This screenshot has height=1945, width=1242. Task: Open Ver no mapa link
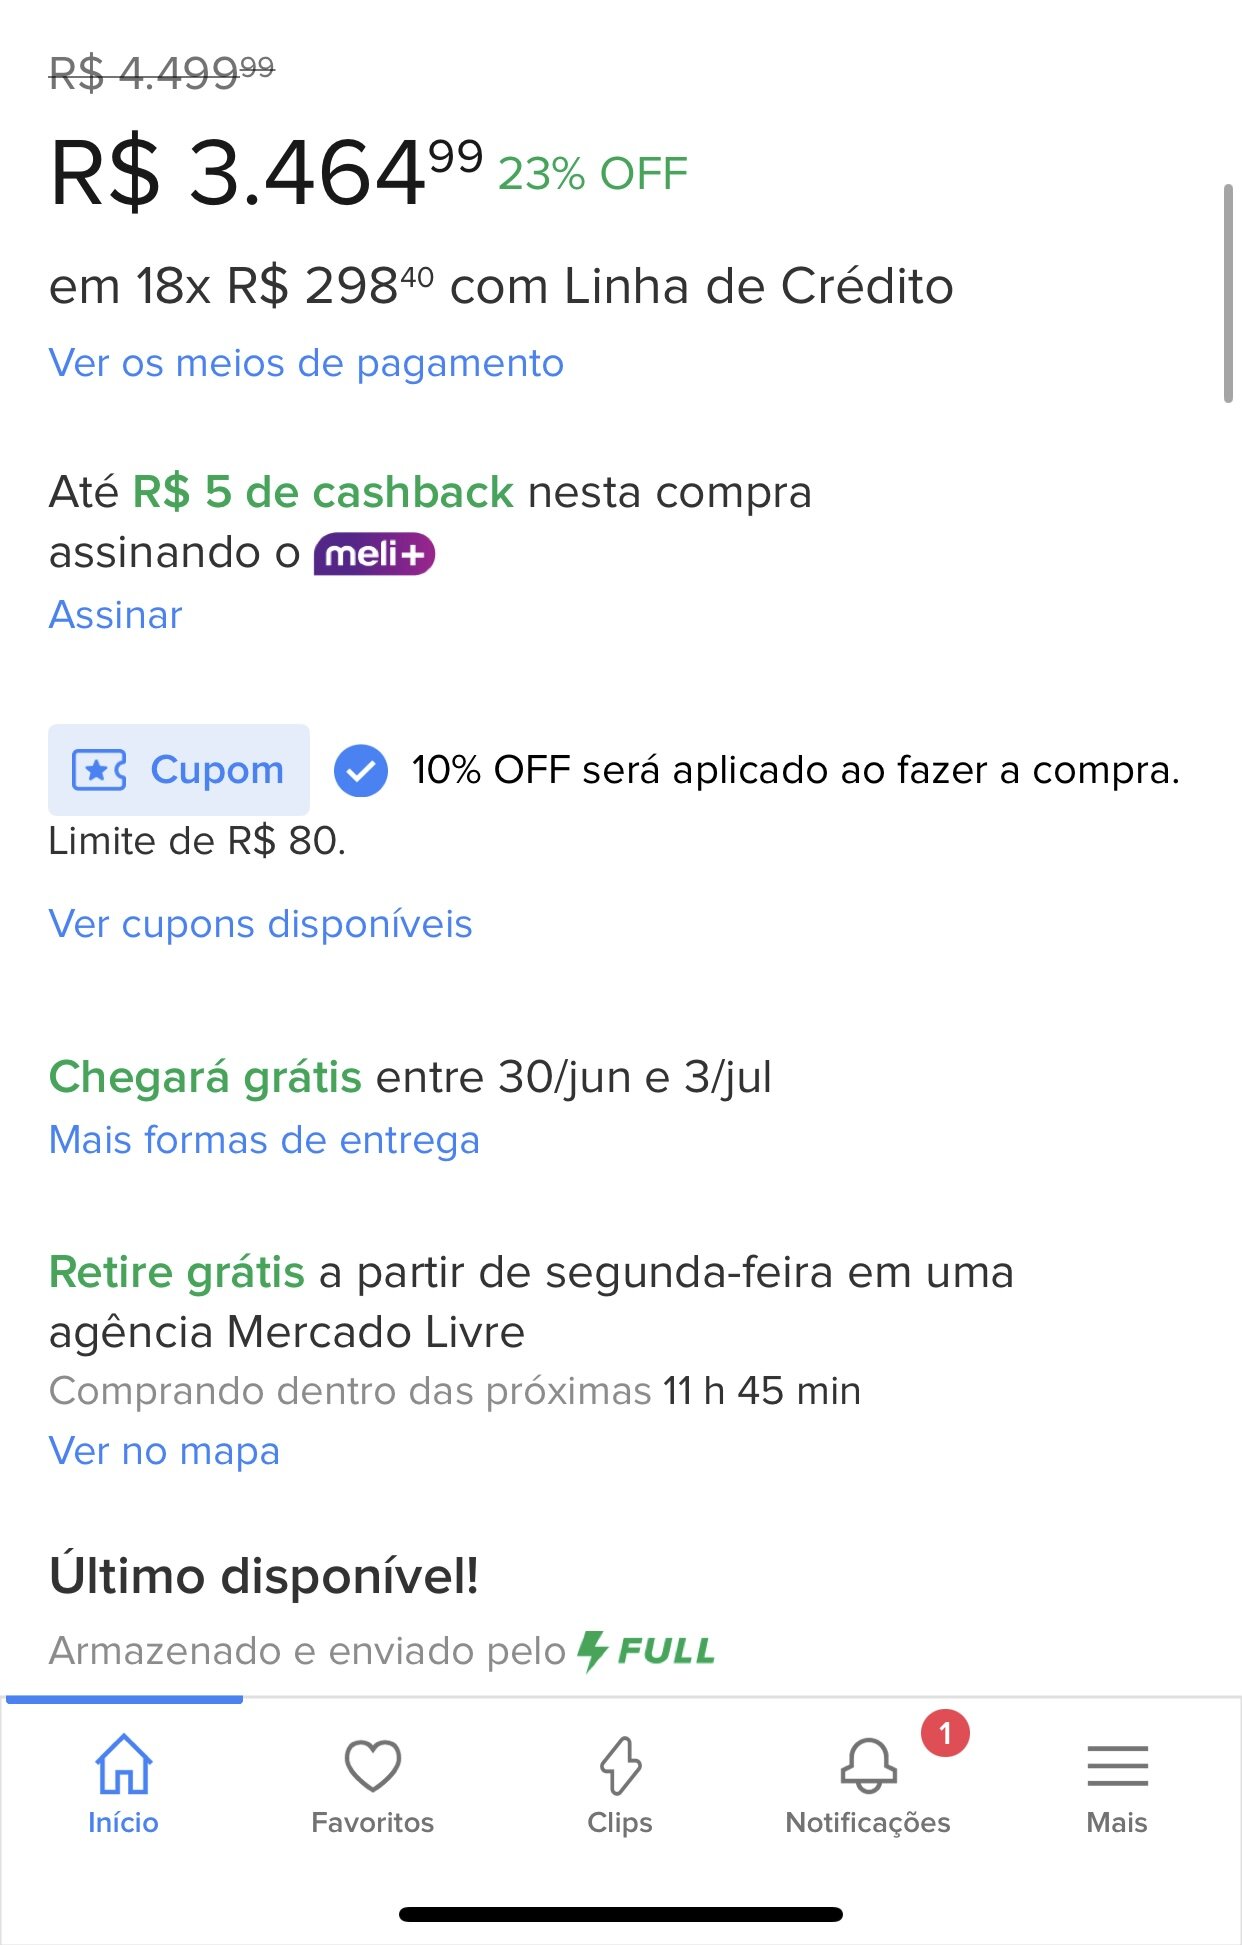164,1451
